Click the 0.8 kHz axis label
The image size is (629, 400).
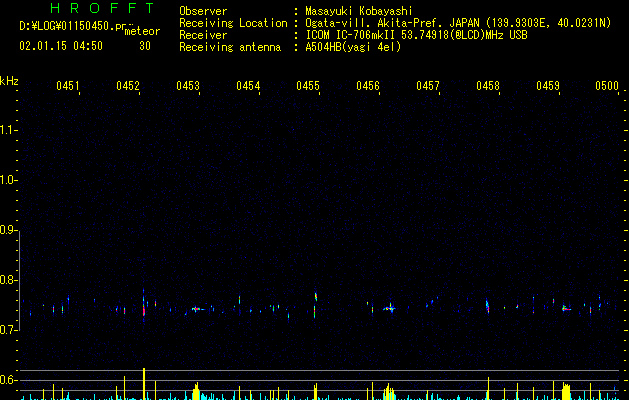coord(8,280)
